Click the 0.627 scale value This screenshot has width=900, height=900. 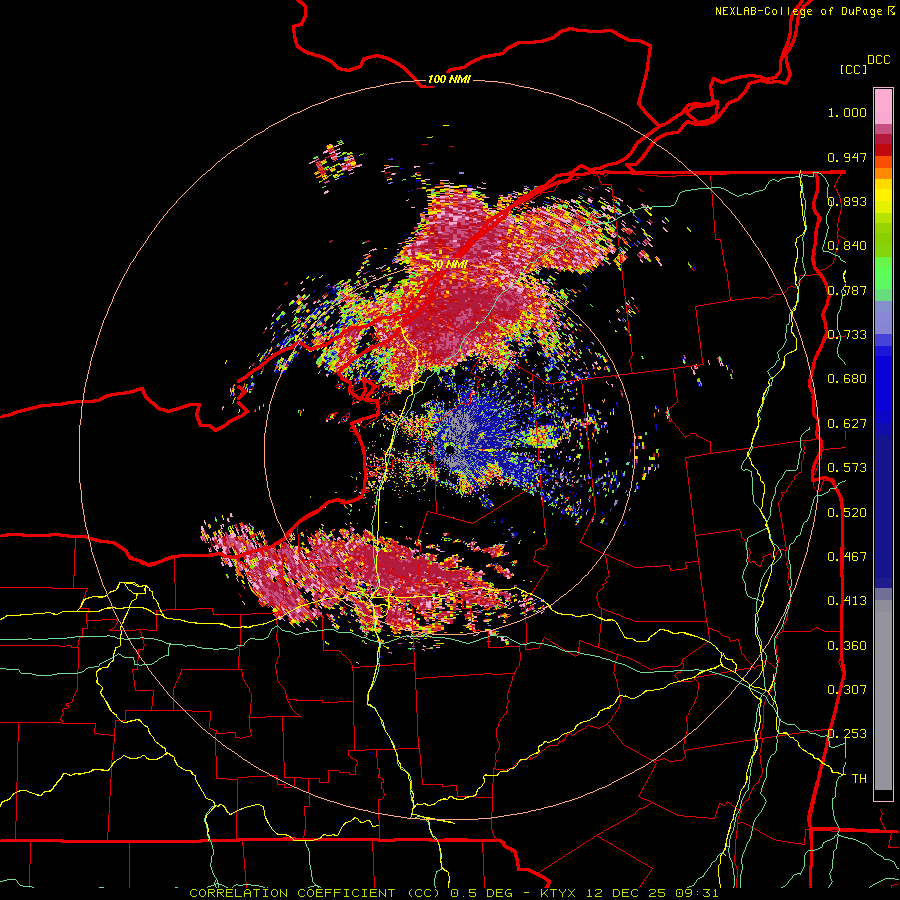coord(847,424)
